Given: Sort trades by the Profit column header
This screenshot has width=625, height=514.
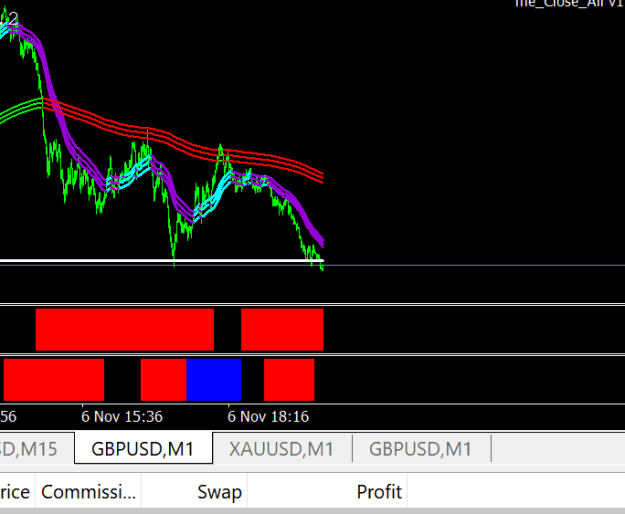Looking at the screenshot, I should click(327, 492).
